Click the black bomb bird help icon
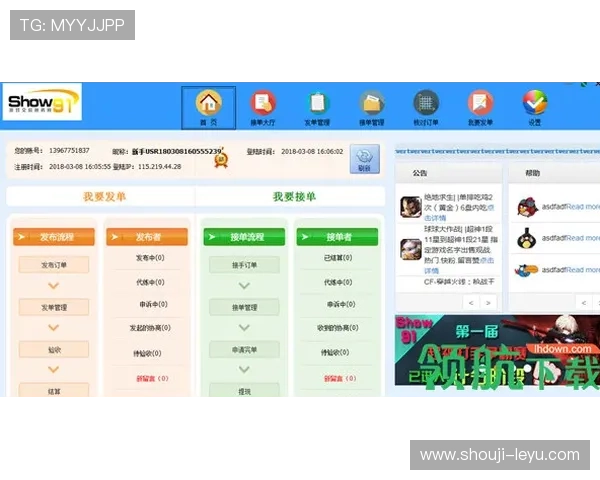This screenshot has width=600, height=480. tap(527, 238)
